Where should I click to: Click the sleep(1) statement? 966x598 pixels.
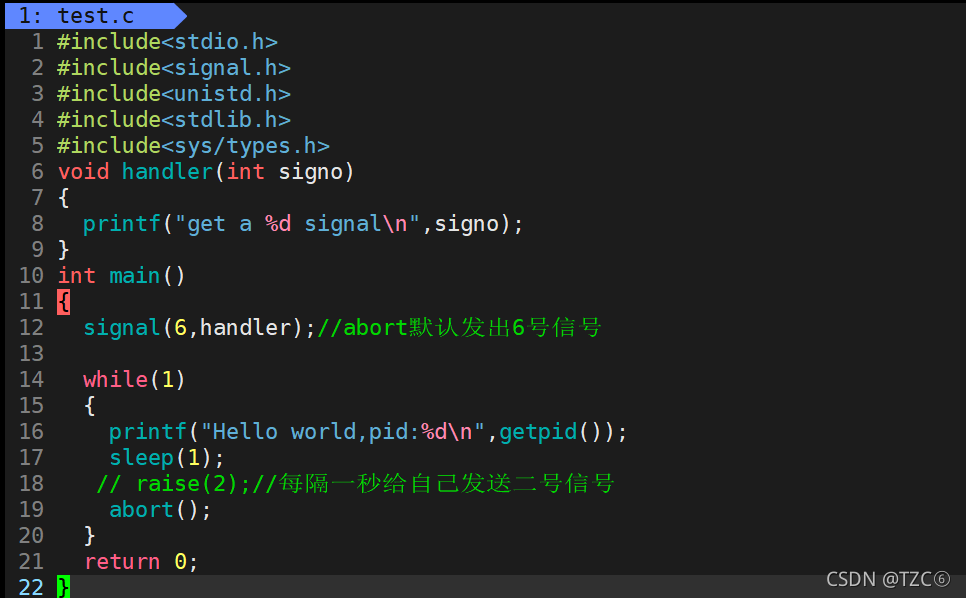[167, 458]
